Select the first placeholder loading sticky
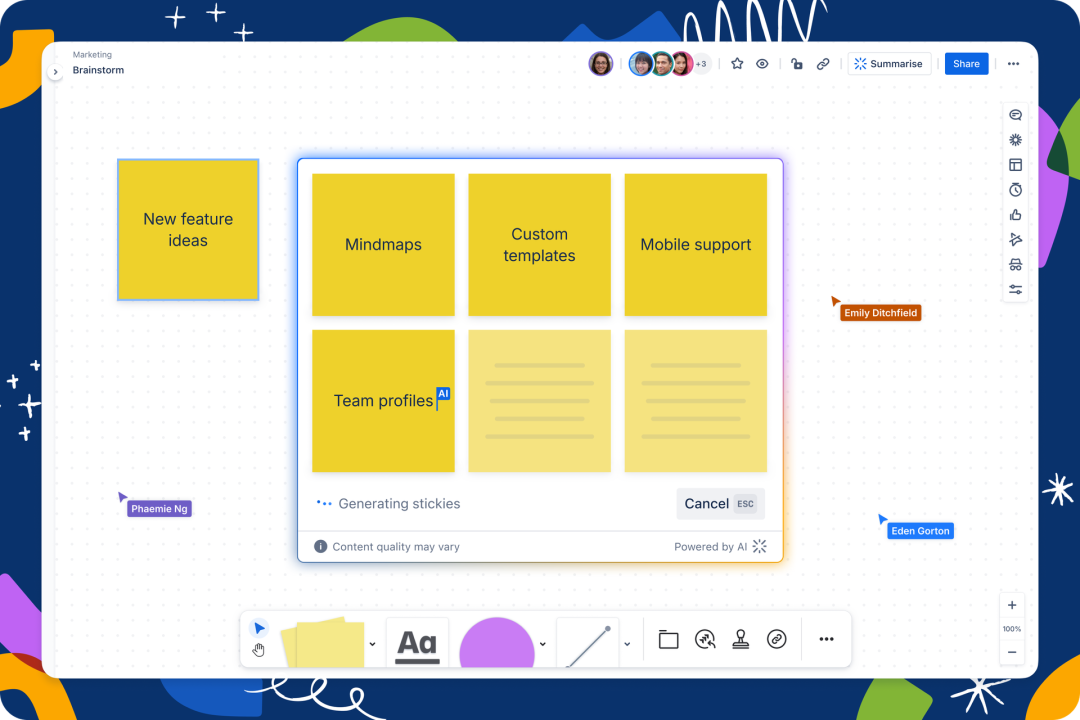Viewport: 1080px width, 720px height. (x=539, y=401)
